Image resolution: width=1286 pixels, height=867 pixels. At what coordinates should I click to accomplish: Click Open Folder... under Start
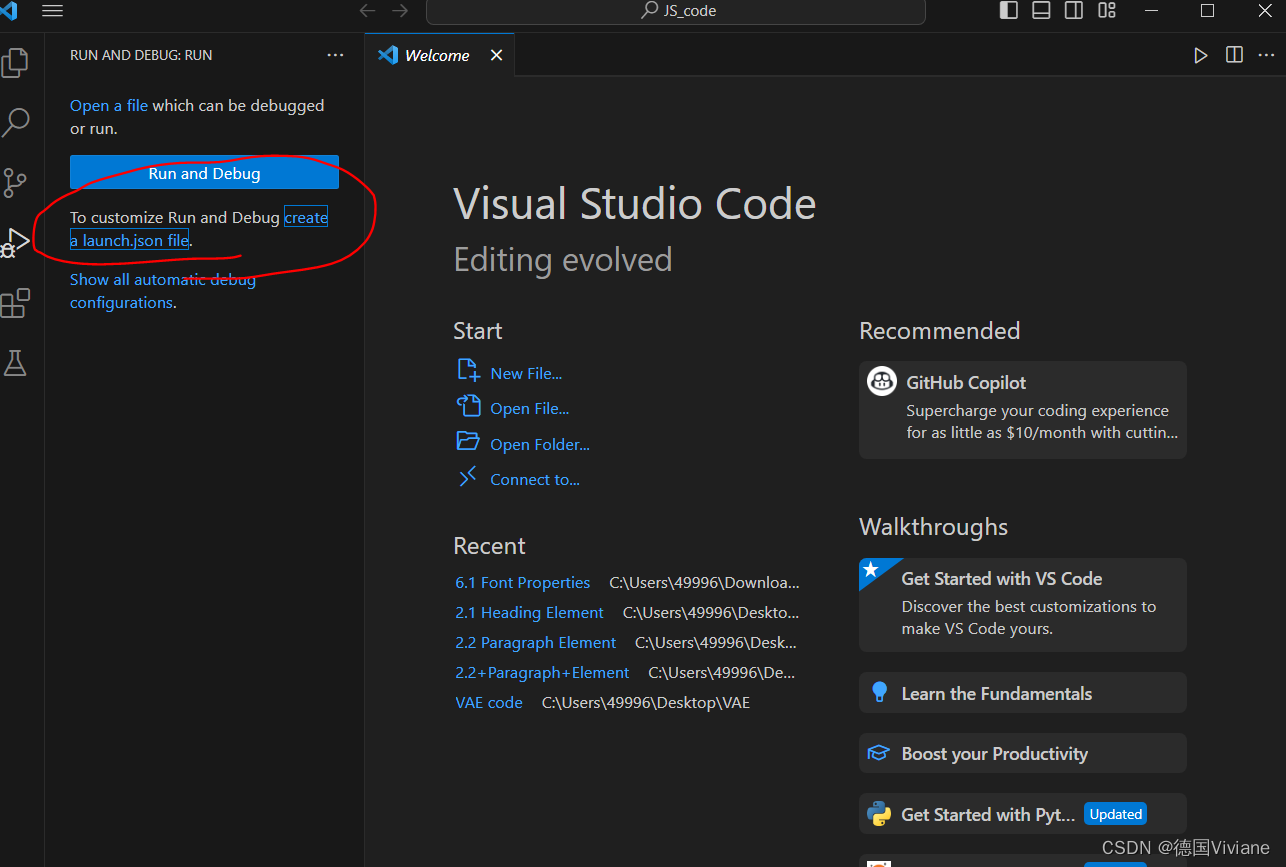(540, 444)
